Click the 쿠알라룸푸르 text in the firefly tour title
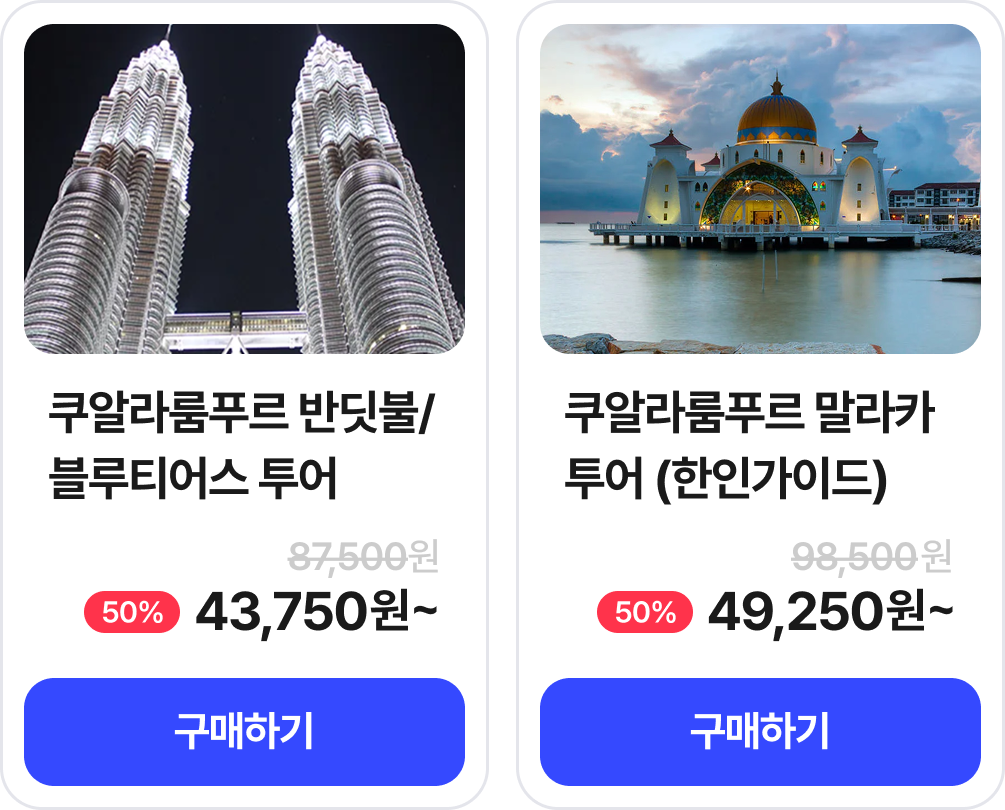The height and width of the screenshot is (810, 1005). (168, 414)
